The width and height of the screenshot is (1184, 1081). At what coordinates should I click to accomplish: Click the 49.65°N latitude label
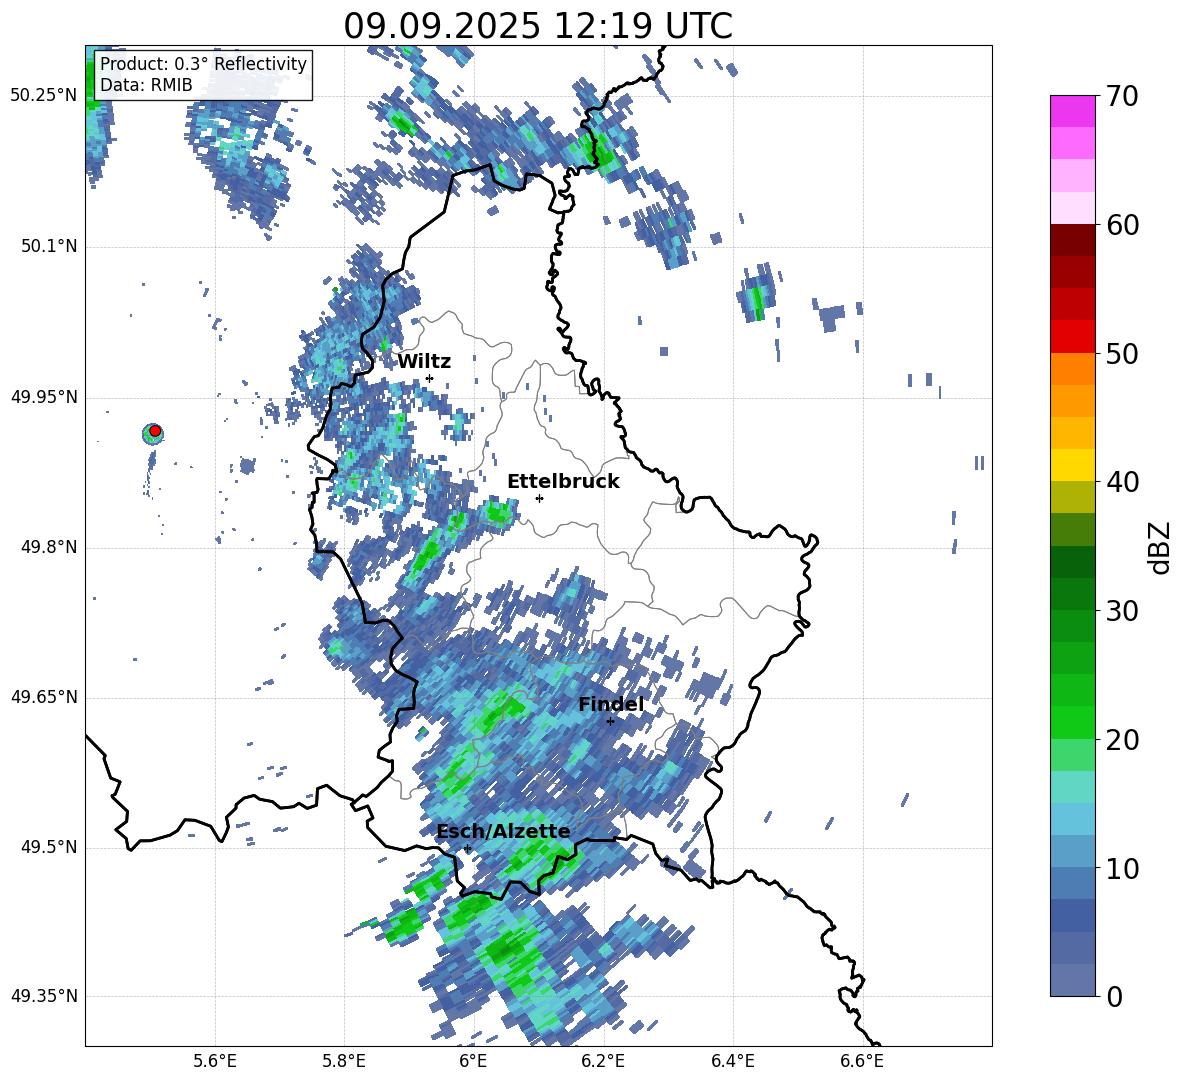coord(44,697)
